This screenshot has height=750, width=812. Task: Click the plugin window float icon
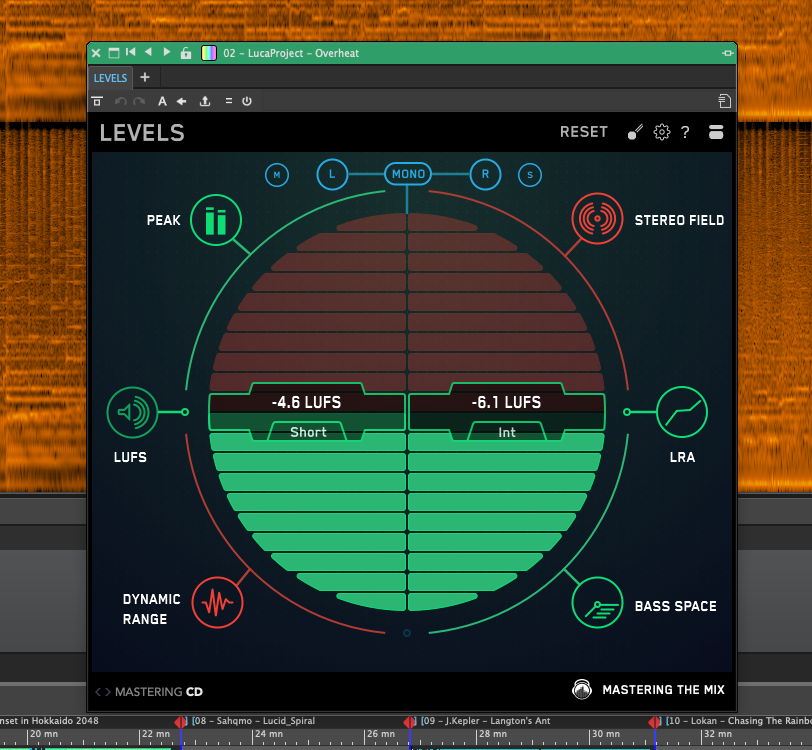click(x=114, y=53)
